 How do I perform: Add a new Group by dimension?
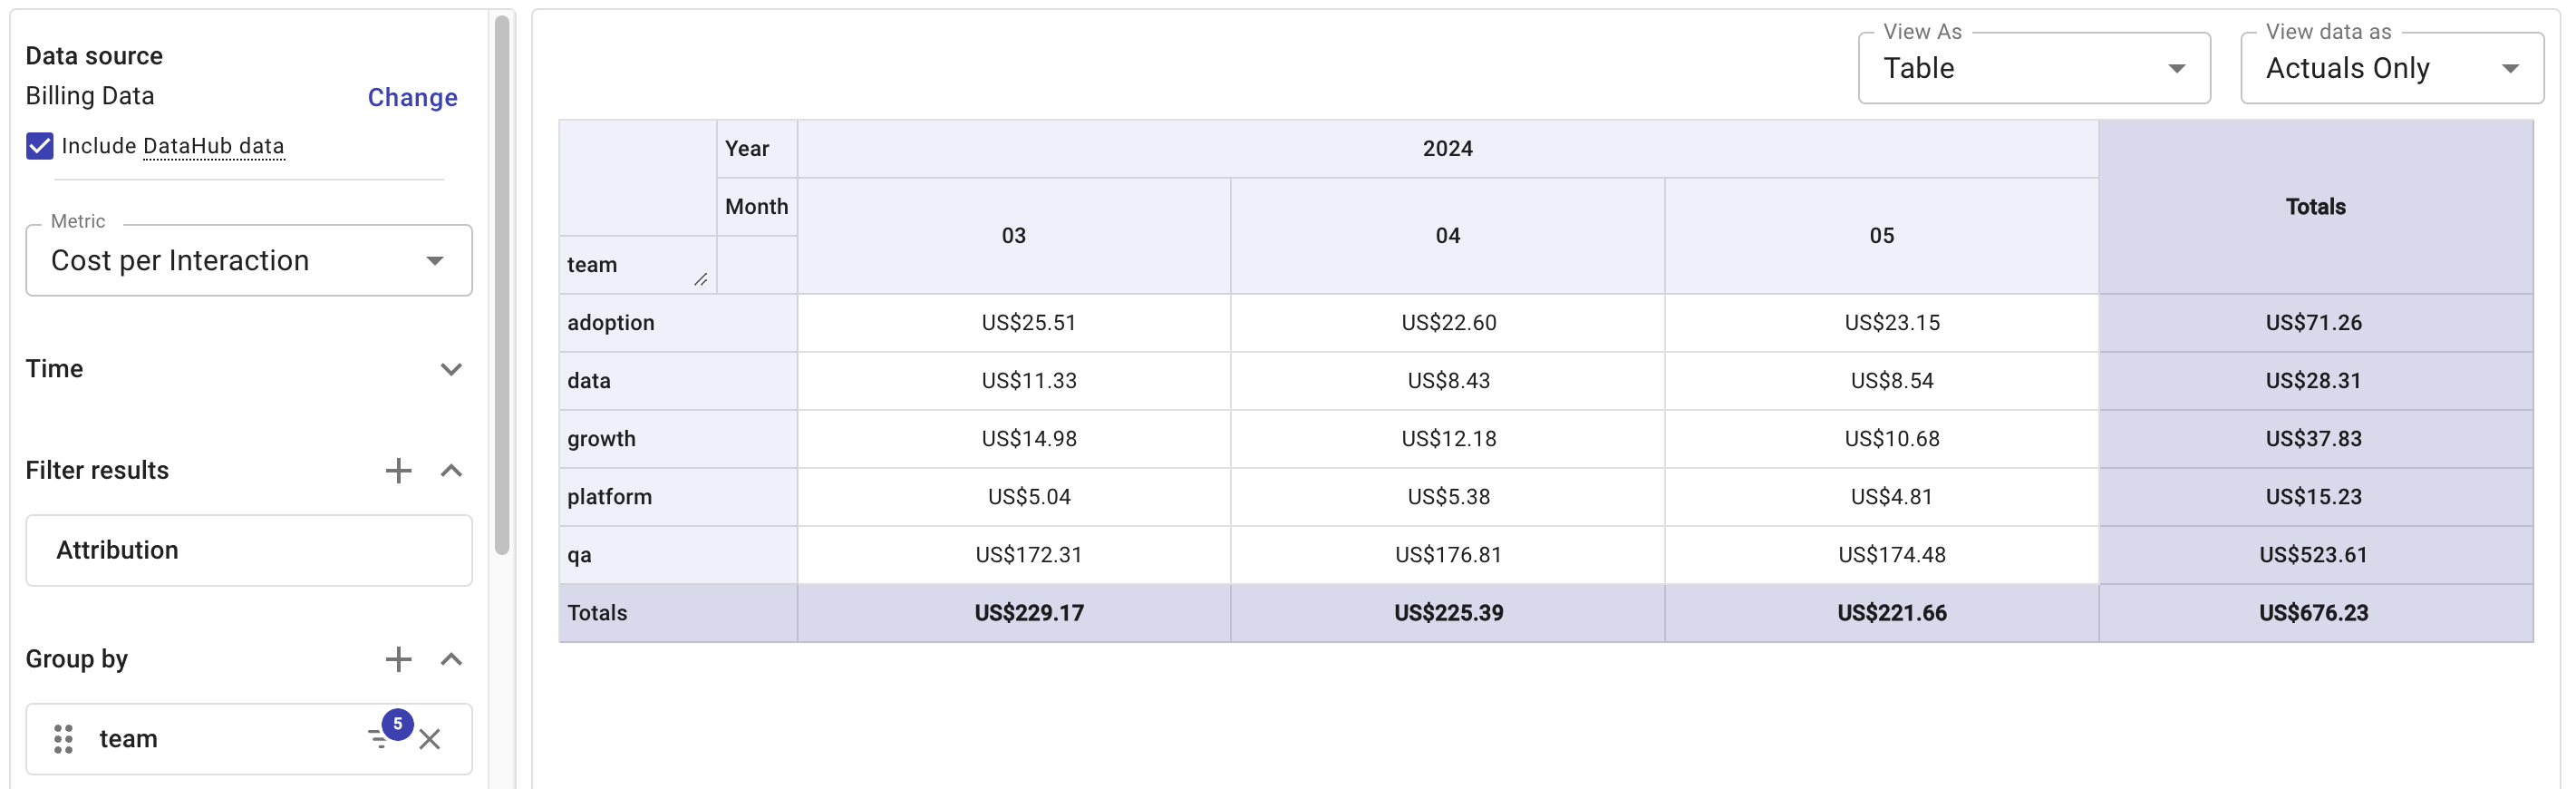tap(398, 659)
